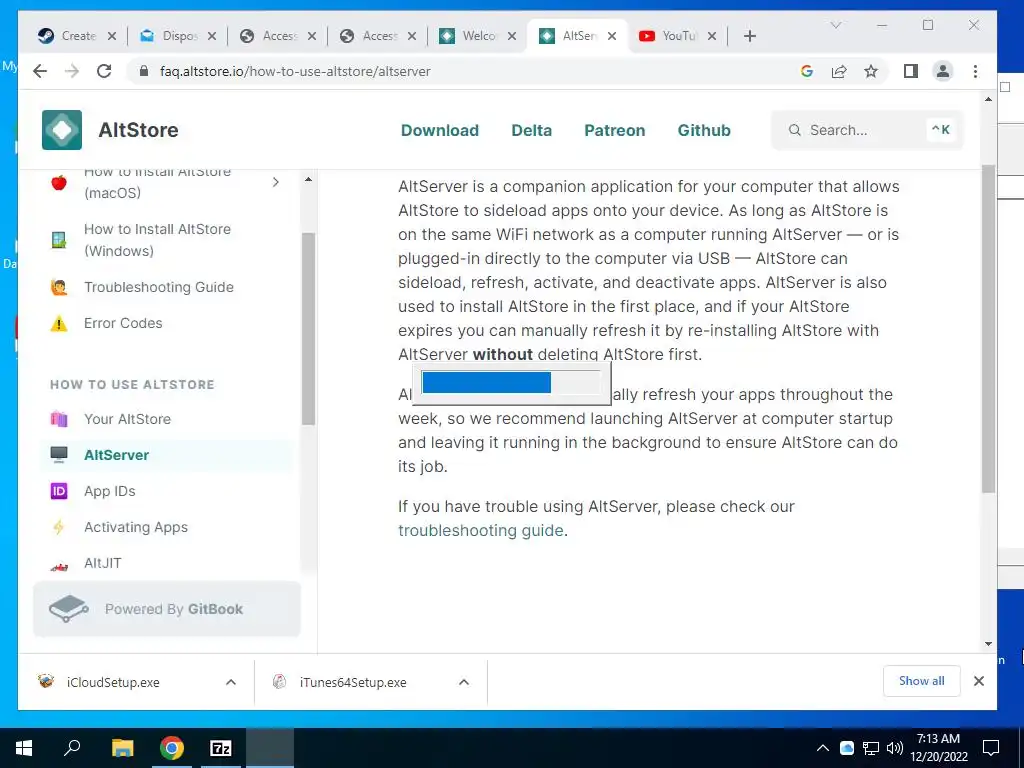Open the notification center icon
Image resolution: width=1024 pixels, height=768 pixels.
[x=991, y=748]
